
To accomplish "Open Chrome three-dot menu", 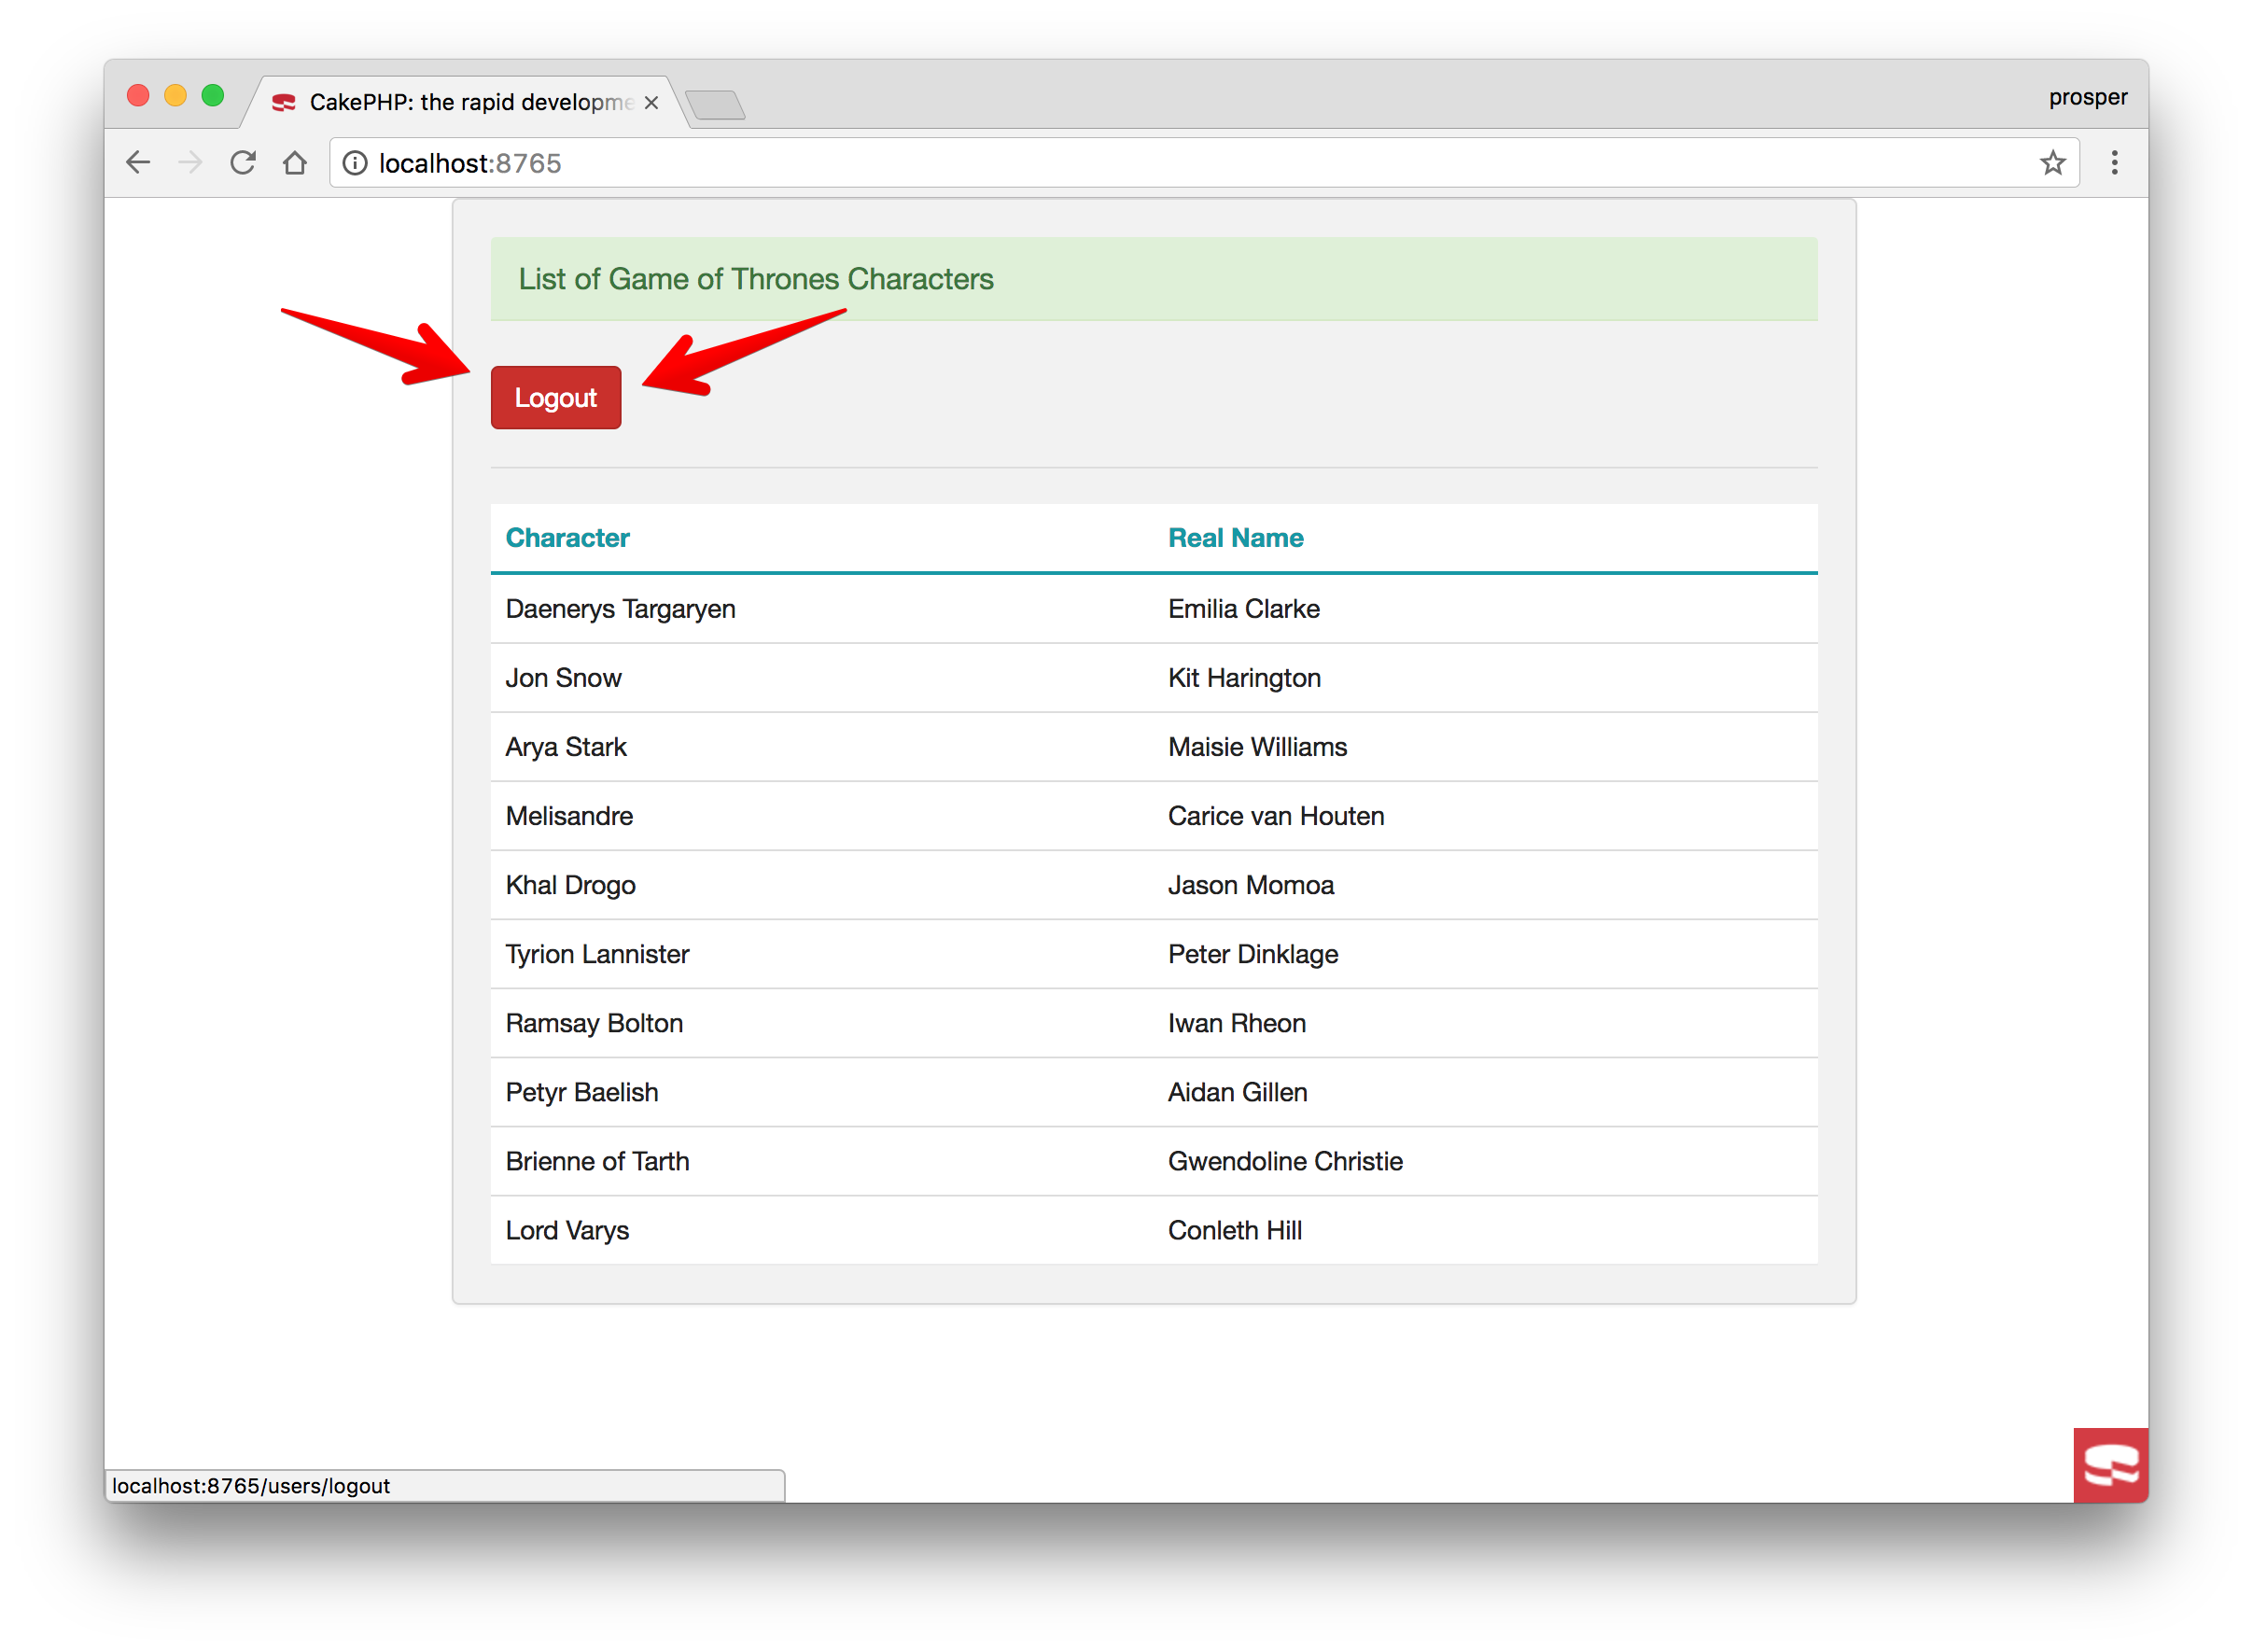I will click(2114, 163).
